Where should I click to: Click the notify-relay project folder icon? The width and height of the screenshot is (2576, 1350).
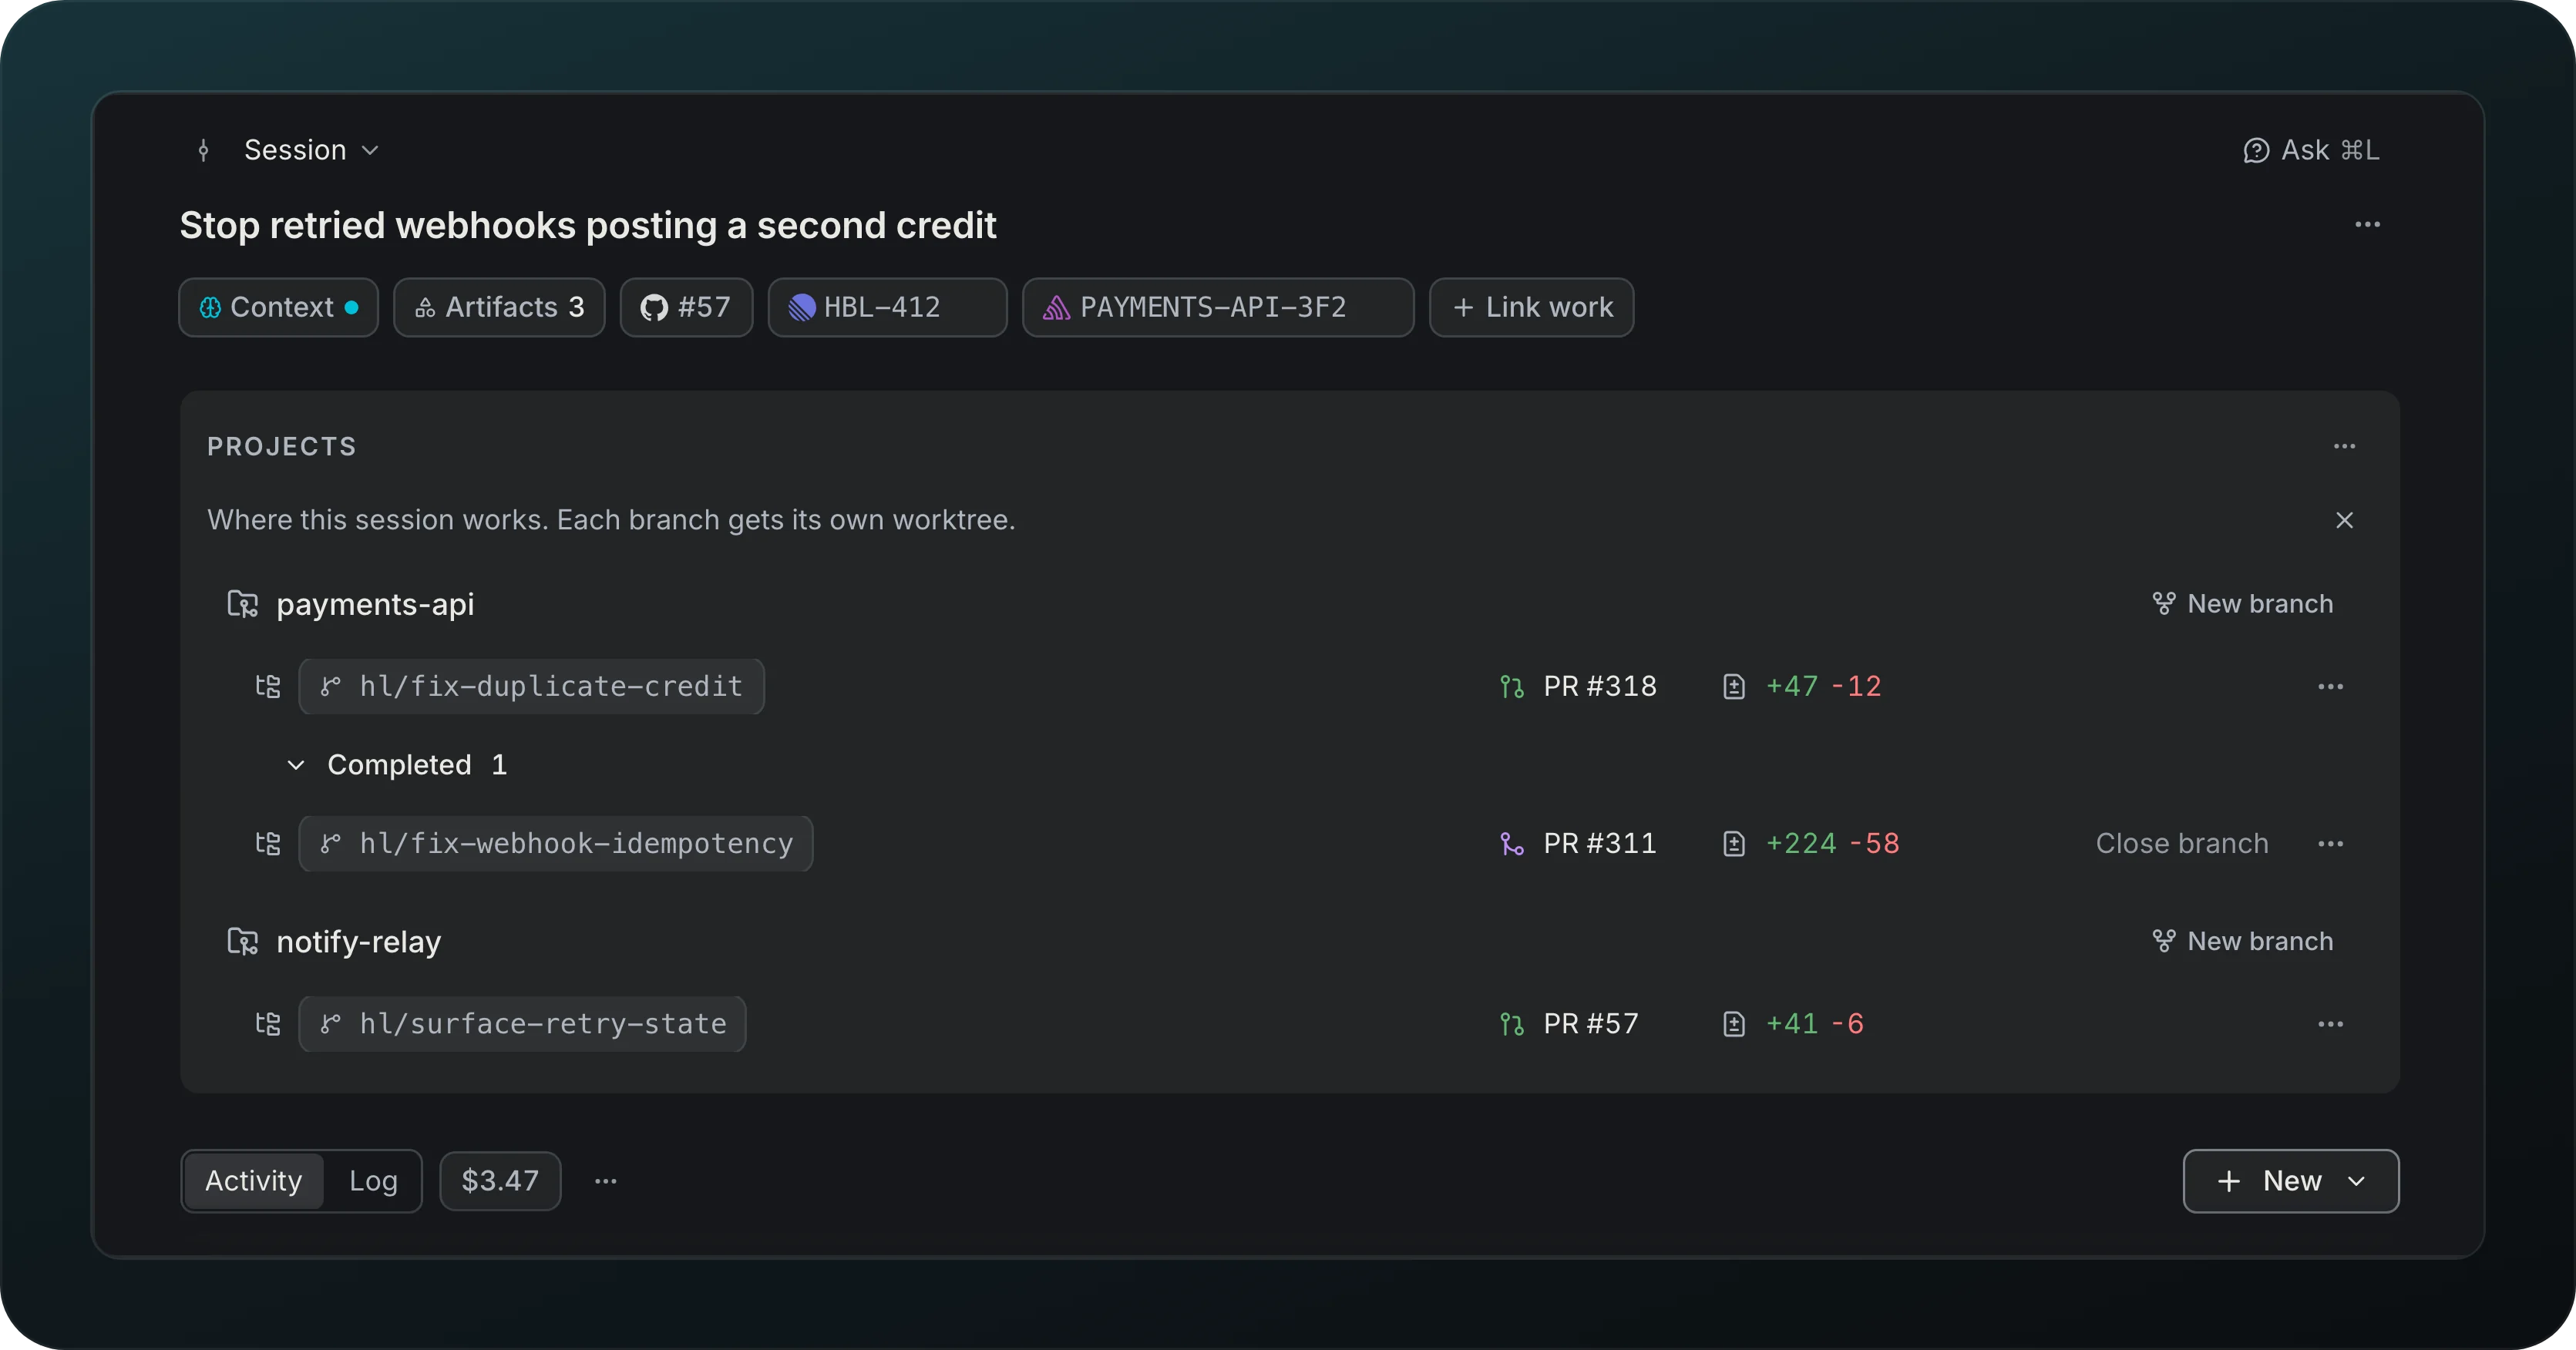[242, 941]
